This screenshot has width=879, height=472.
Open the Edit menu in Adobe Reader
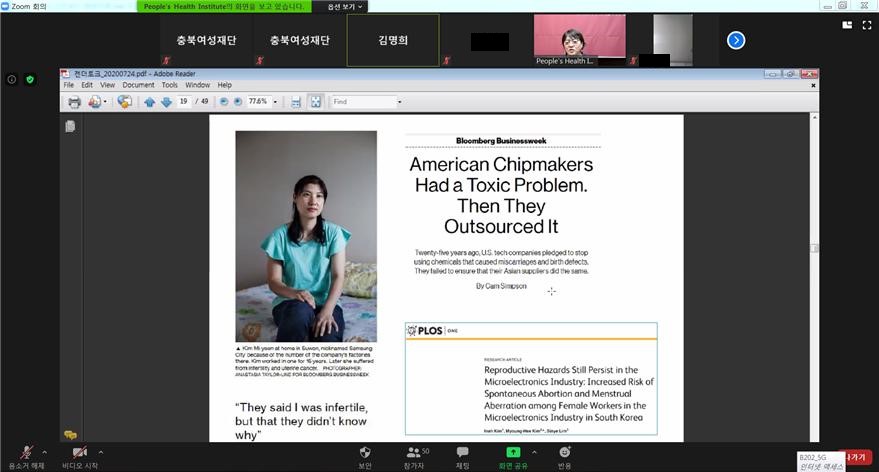pyautogui.click(x=87, y=85)
